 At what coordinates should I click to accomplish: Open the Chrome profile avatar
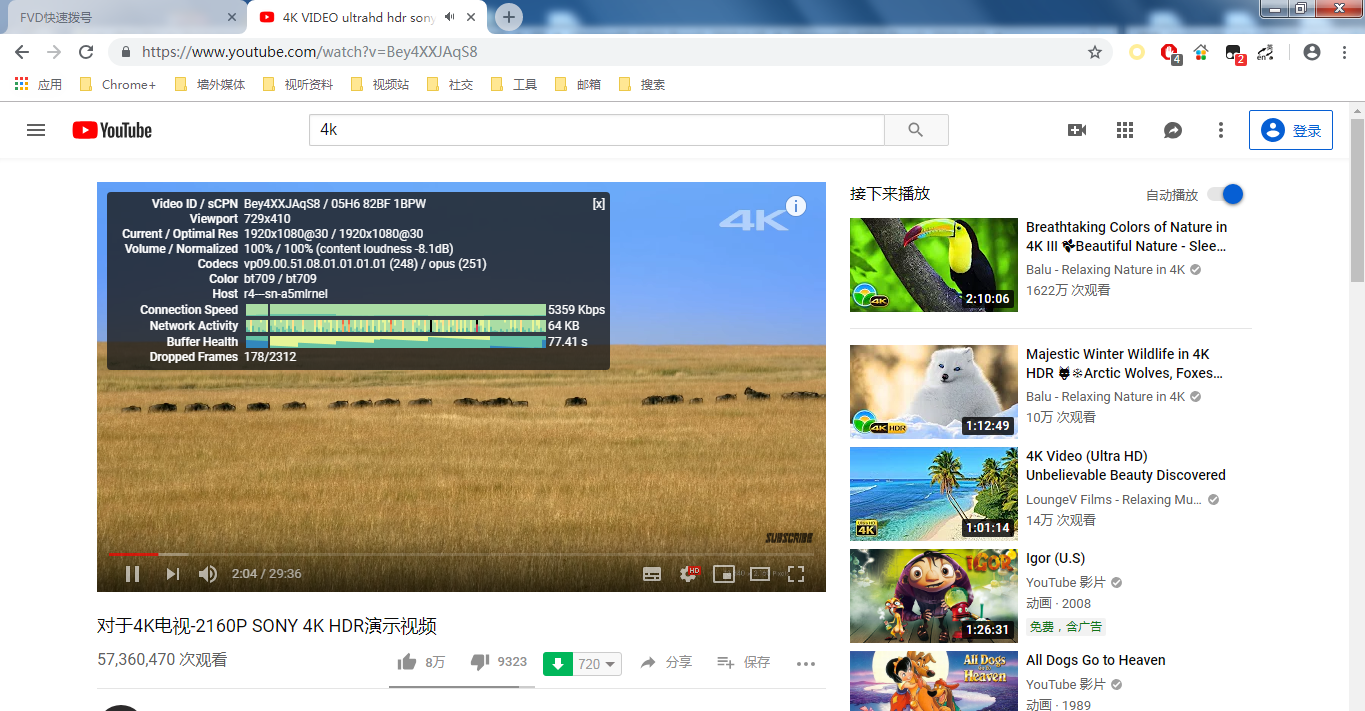coord(1312,52)
